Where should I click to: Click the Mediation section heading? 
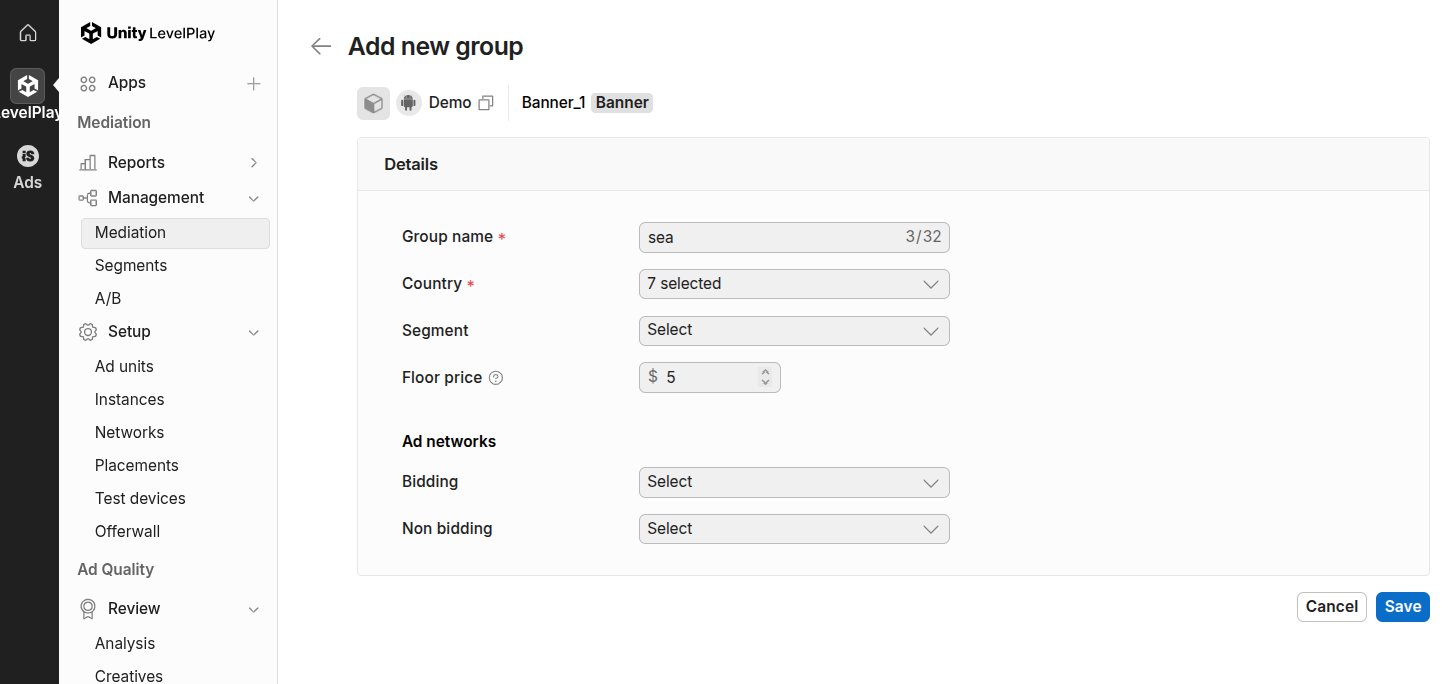pyautogui.click(x=114, y=123)
